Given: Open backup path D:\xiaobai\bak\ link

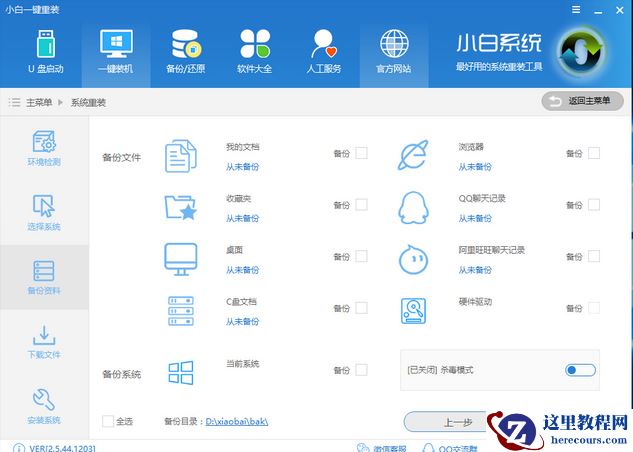Looking at the screenshot, I should point(237,422).
